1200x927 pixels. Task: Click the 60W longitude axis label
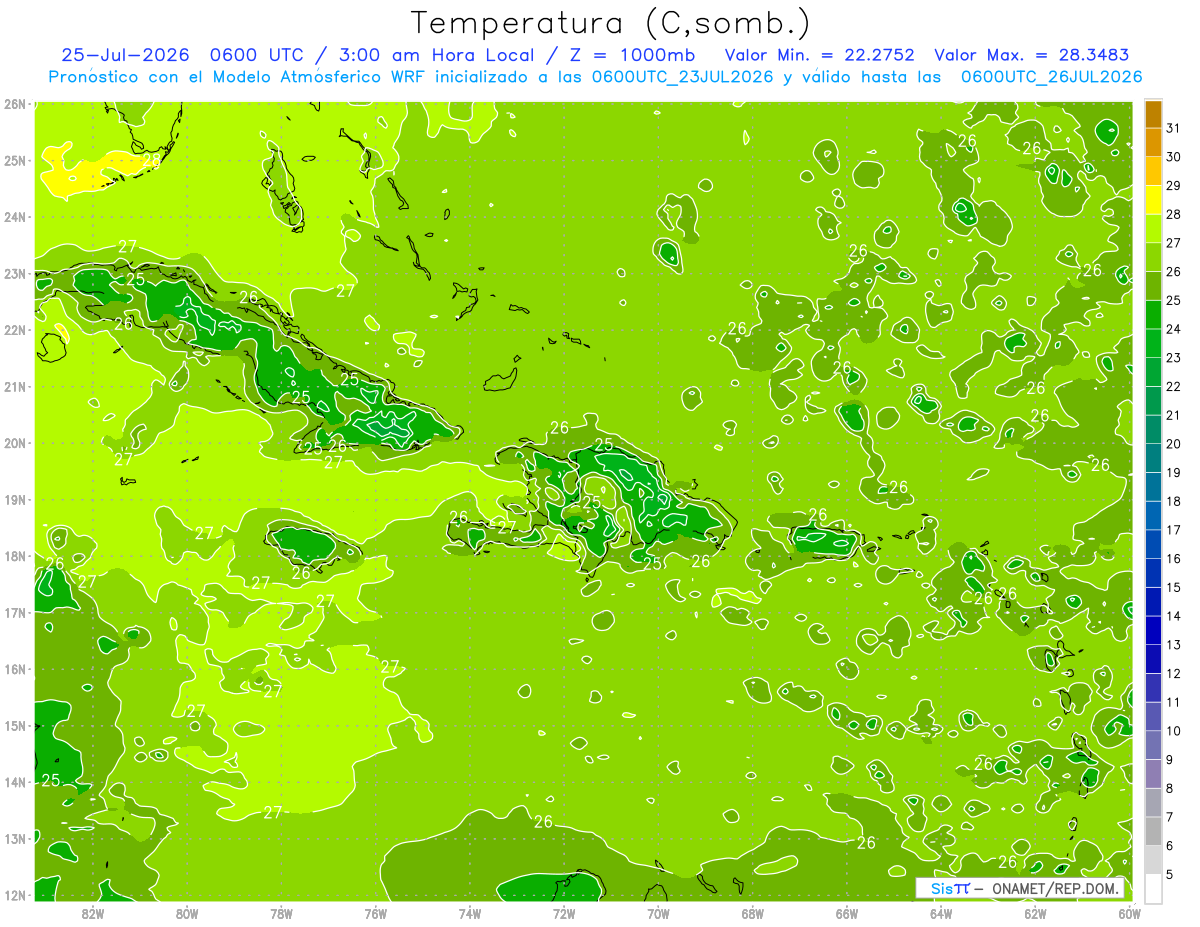[1130, 914]
